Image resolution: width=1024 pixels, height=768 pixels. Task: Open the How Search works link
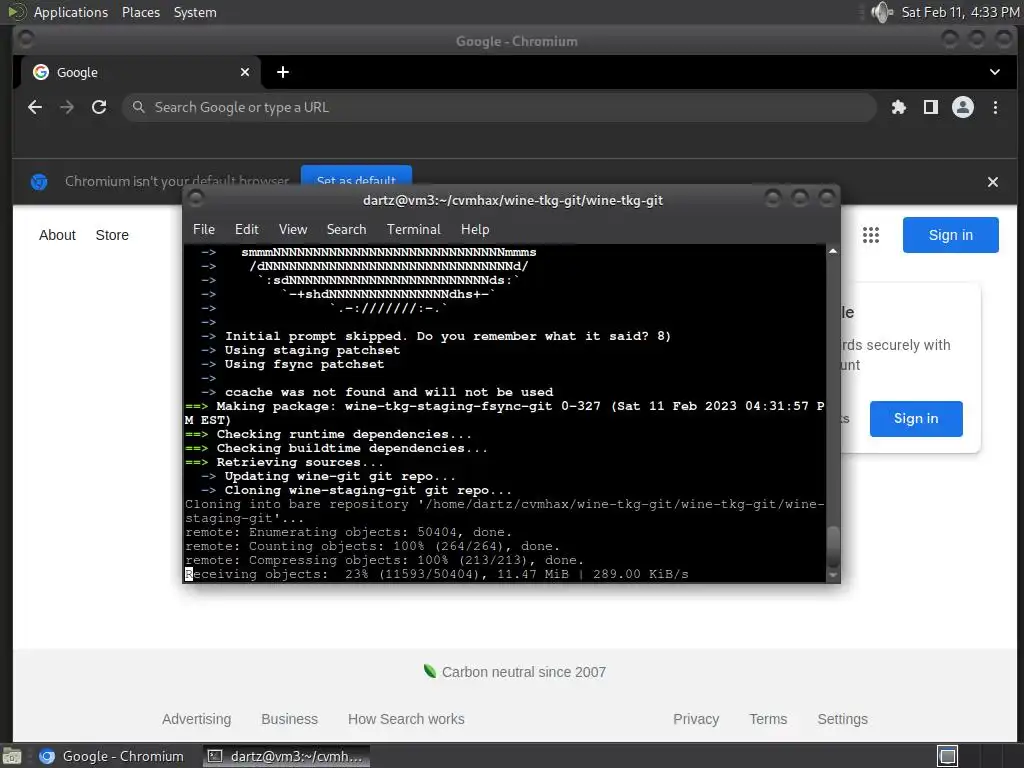click(x=406, y=719)
